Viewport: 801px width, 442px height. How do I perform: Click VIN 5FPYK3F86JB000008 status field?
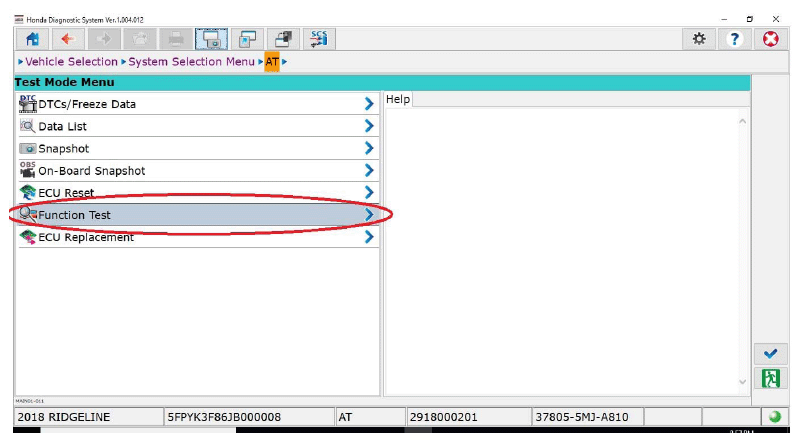[249, 417]
